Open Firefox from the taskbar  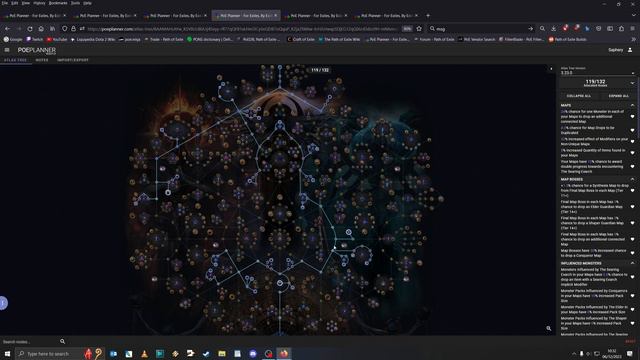[284, 354]
